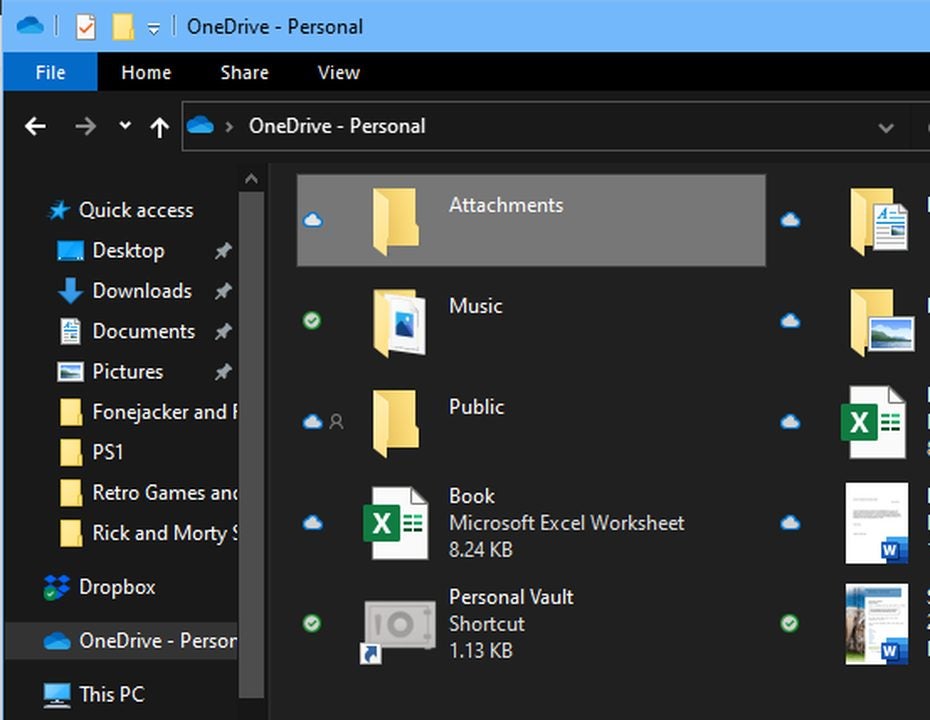
Task: Click cloud status icon beside Attachments
Action: coord(313,221)
